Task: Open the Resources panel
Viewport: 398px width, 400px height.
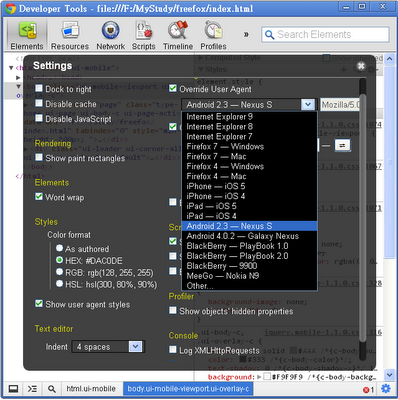Action: tap(70, 36)
